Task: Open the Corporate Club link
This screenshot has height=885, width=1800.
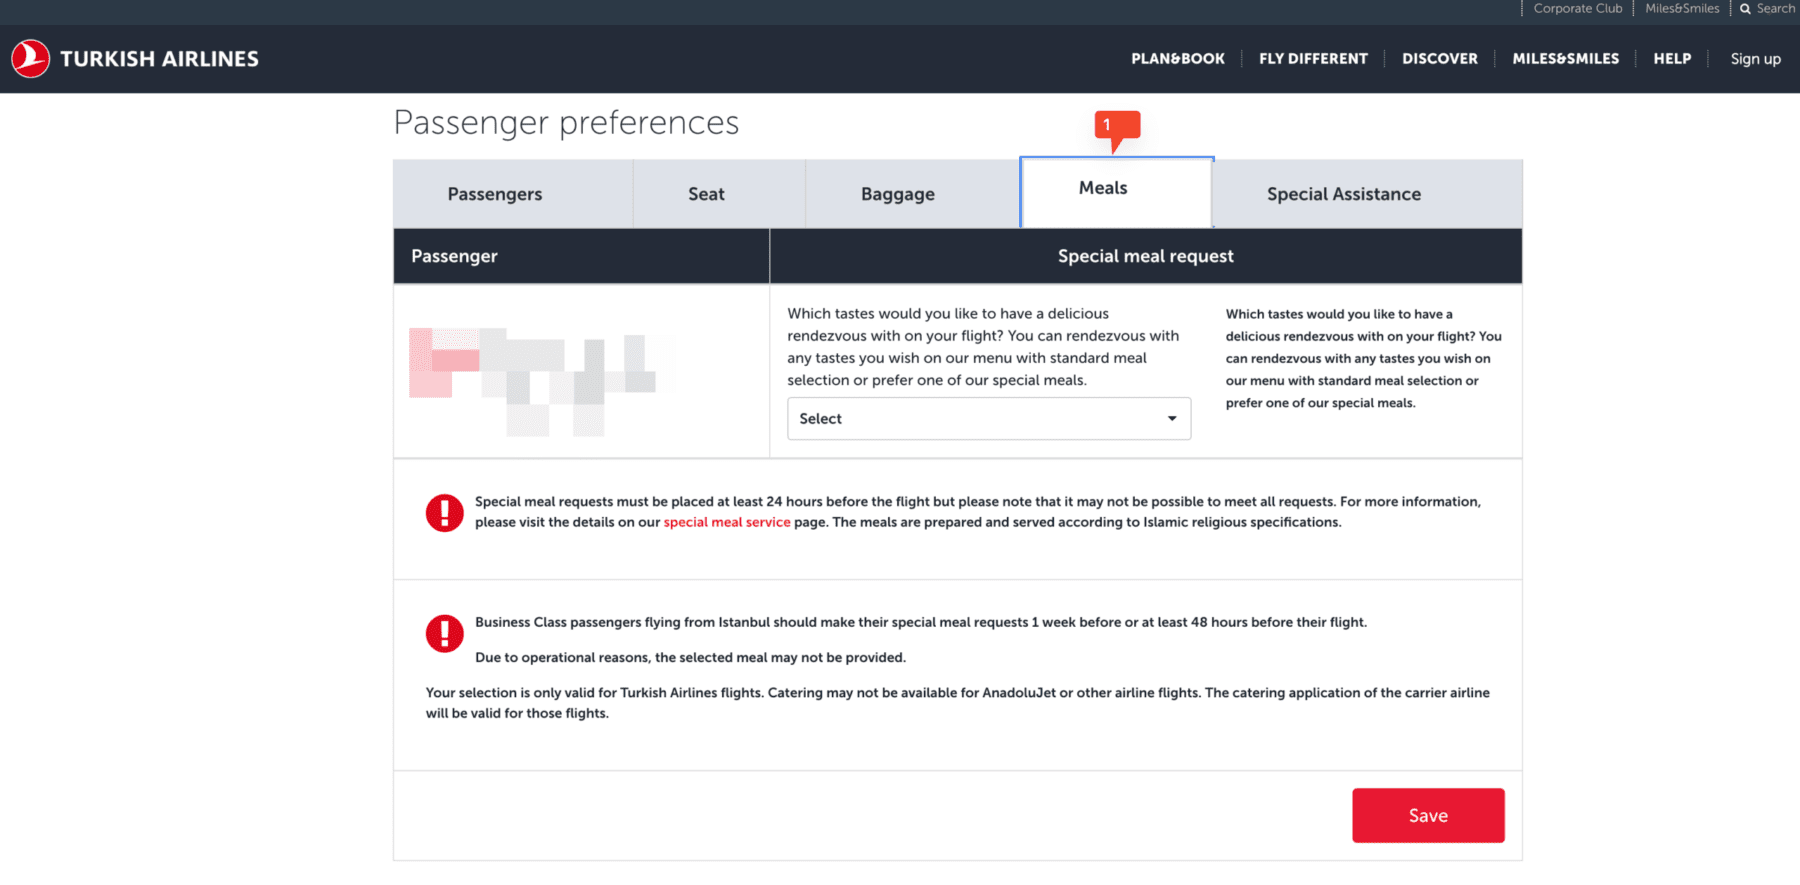Action: 1578,8
